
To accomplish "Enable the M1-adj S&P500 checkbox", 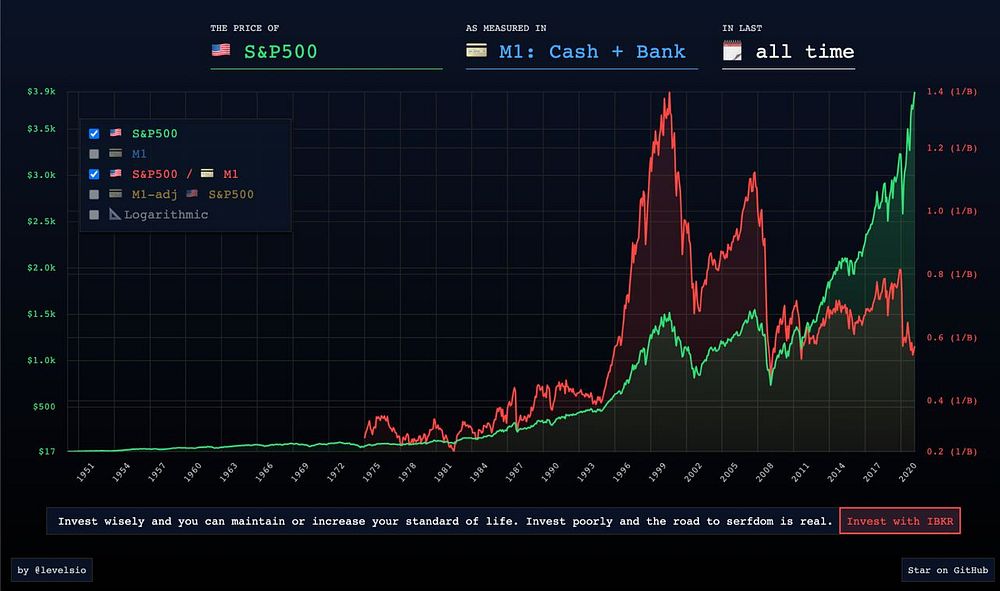I will tap(94, 194).
